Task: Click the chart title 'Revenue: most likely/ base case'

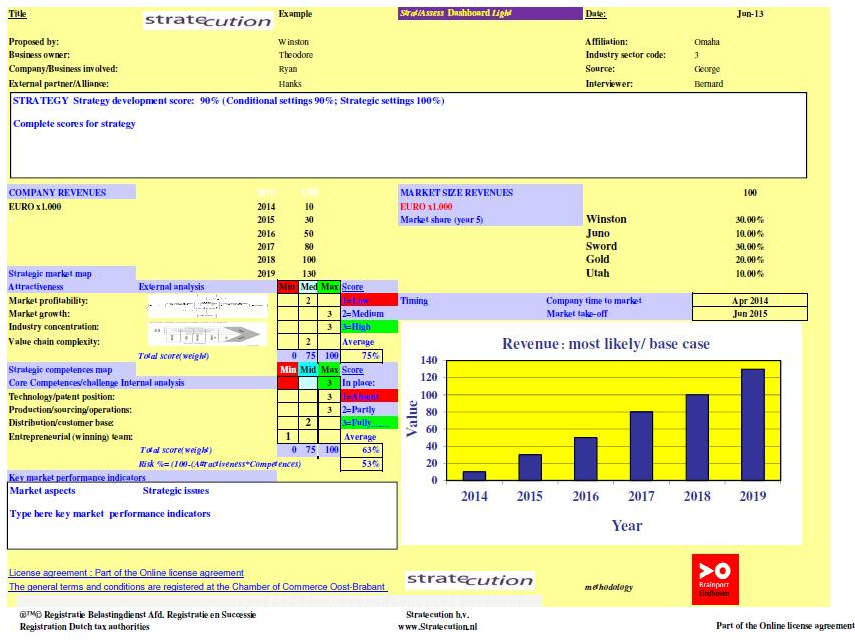Action: (605, 344)
